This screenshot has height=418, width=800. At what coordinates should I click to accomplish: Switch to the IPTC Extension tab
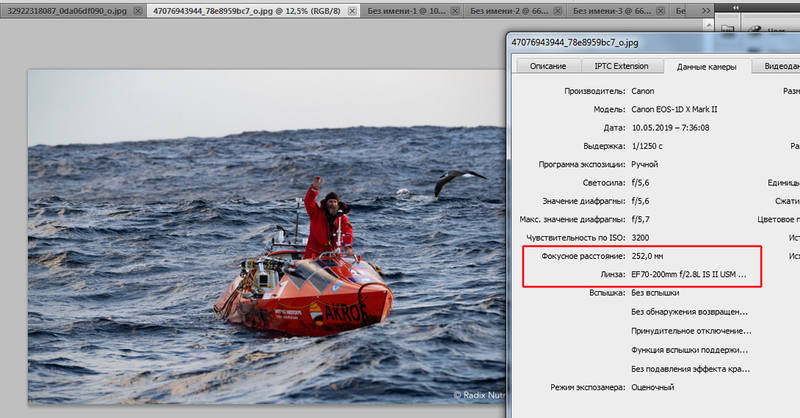(621, 66)
